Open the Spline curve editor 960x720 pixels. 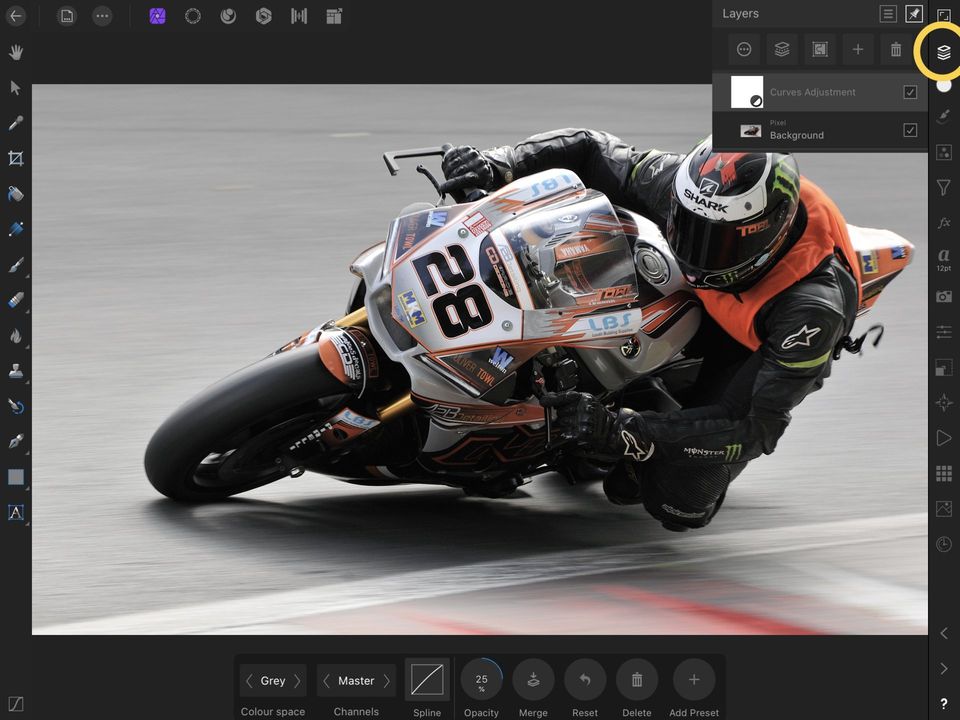click(x=427, y=680)
